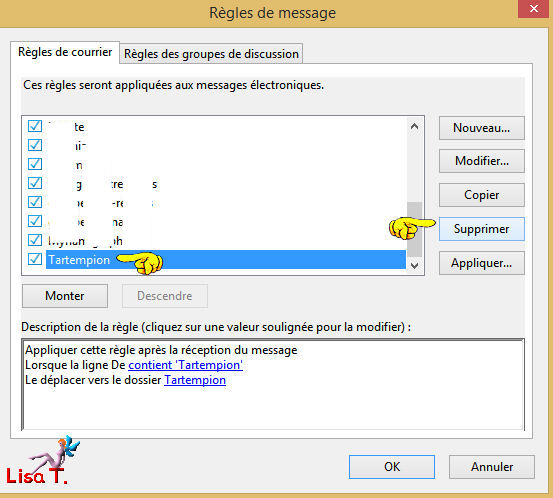Select the Règles de courrier tab
Screen dimensions: 553x498
[x=65, y=52]
